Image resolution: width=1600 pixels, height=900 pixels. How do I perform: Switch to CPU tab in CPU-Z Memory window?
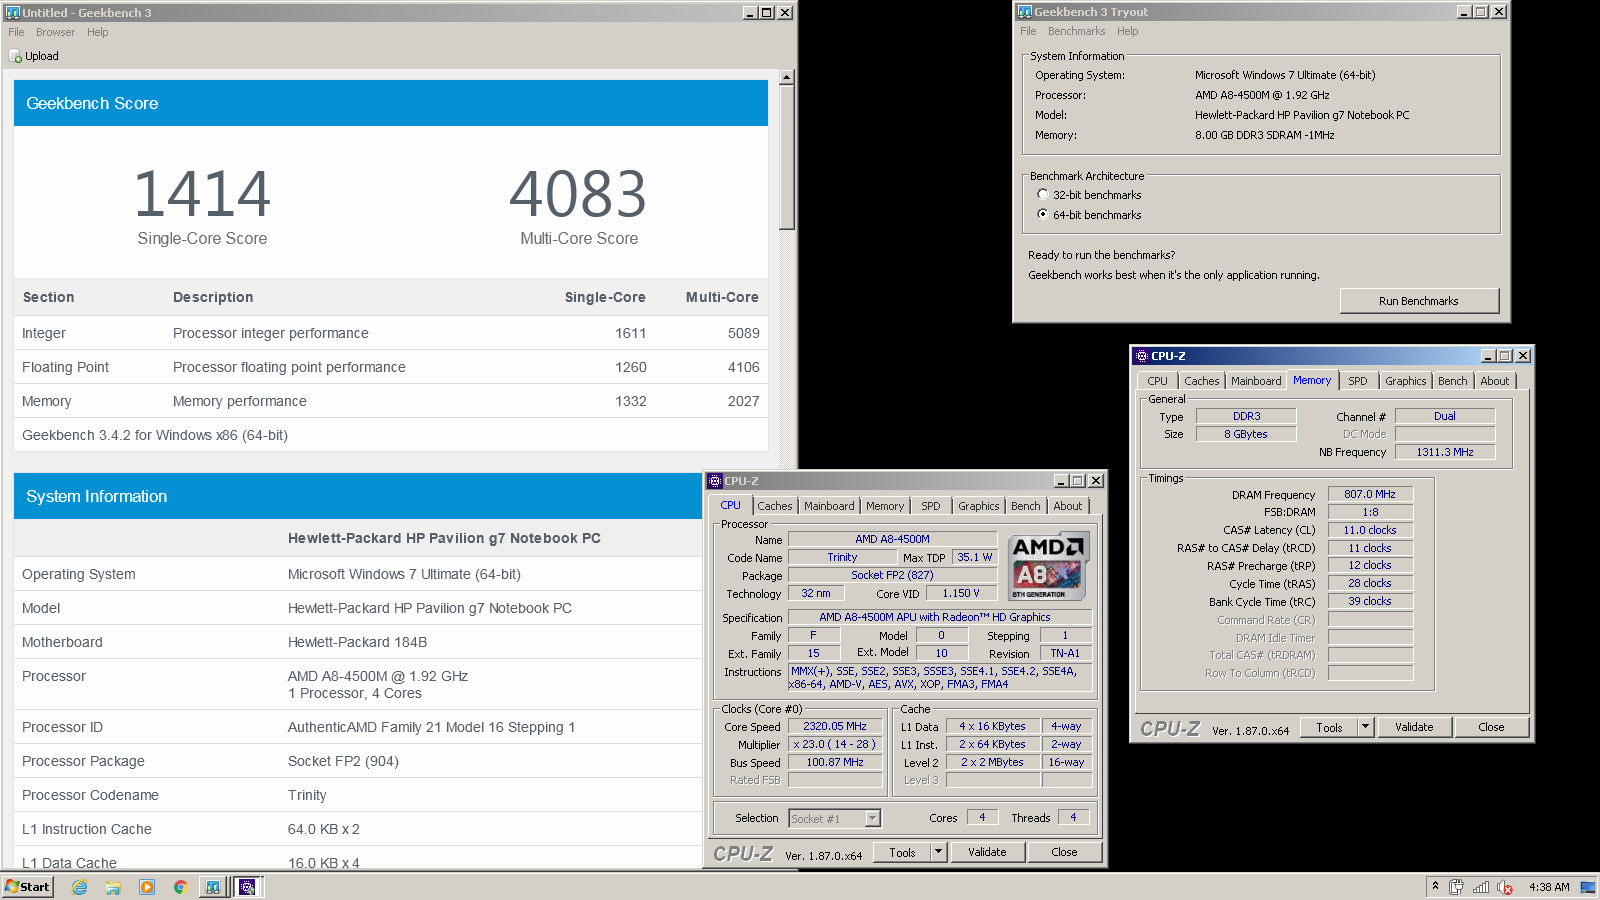tap(1157, 381)
